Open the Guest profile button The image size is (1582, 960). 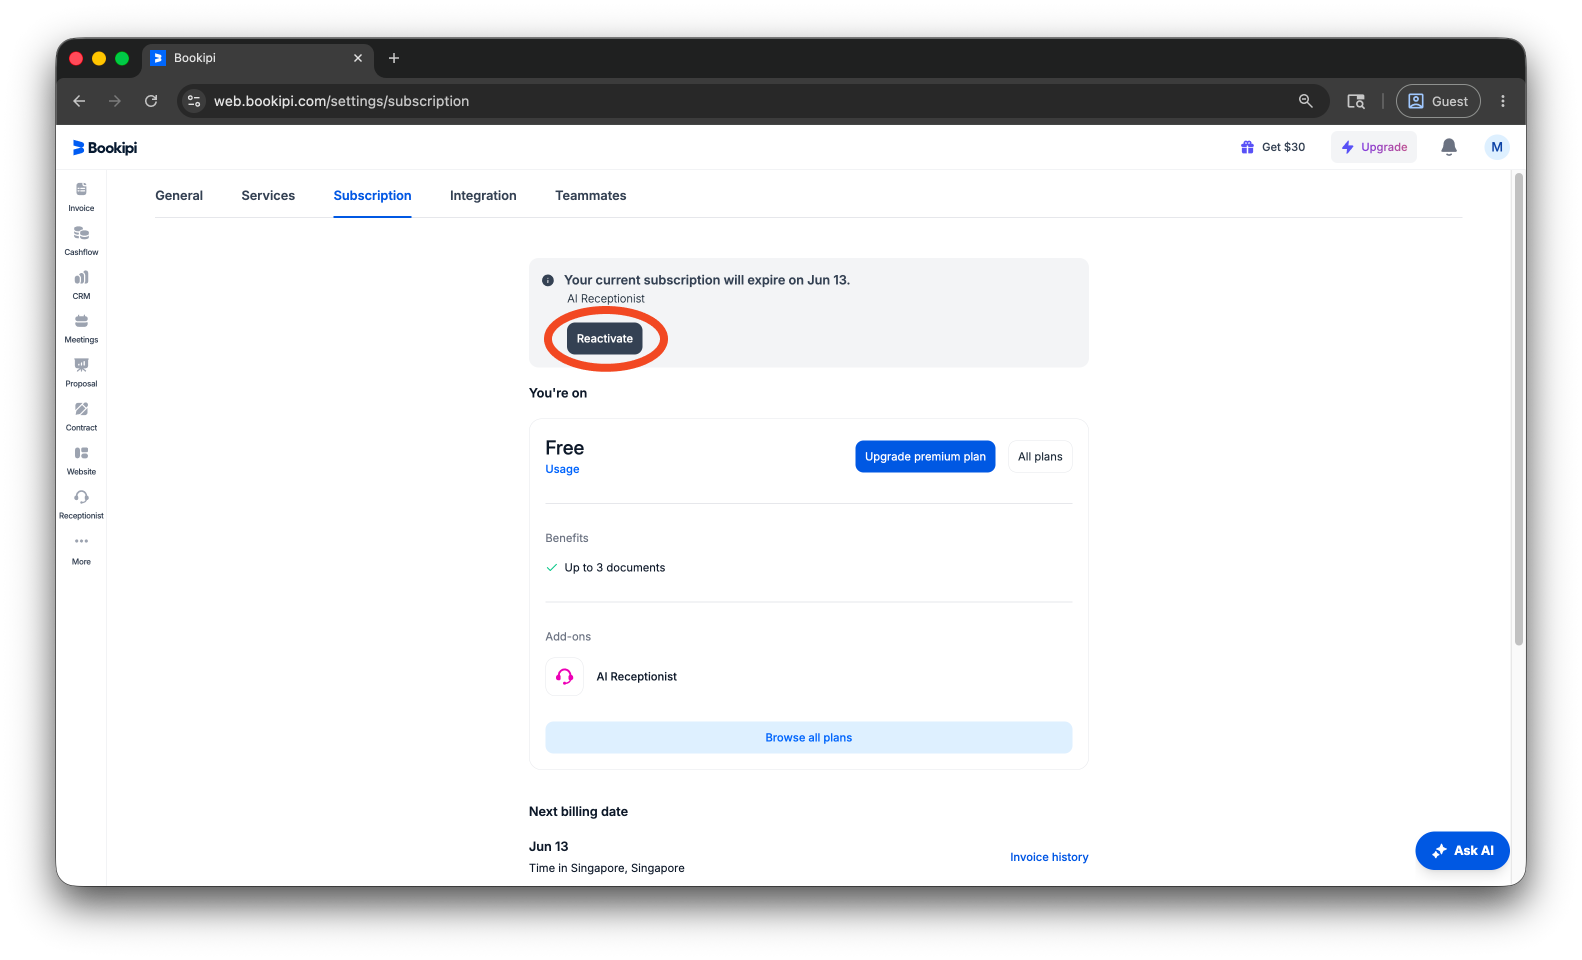pos(1438,101)
